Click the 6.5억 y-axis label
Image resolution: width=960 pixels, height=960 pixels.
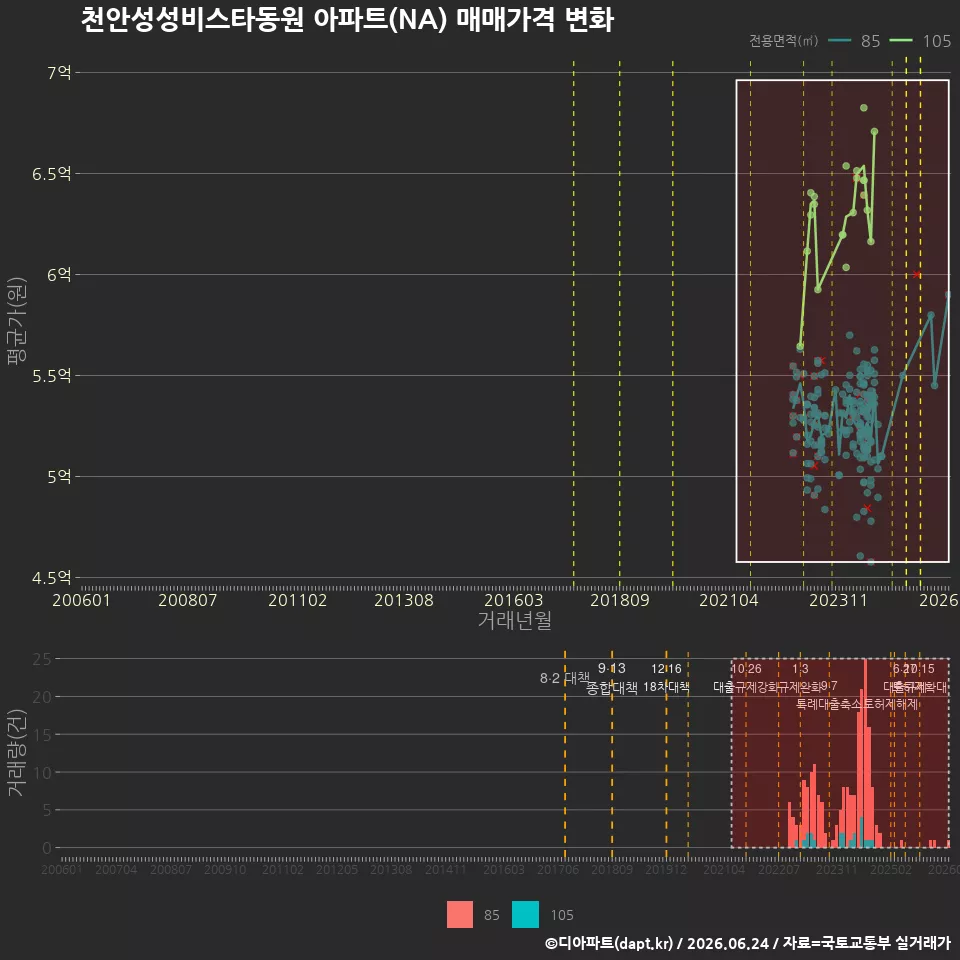pos(52,174)
